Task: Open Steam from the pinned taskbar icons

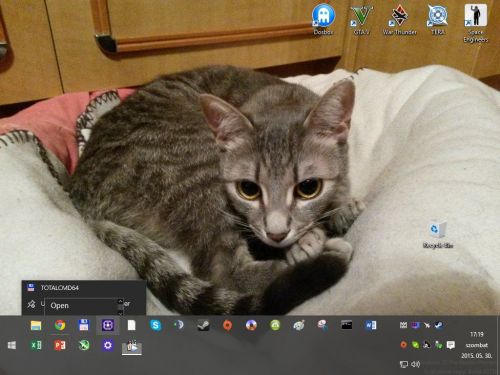Action: pyautogui.click(x=203, y=325)
